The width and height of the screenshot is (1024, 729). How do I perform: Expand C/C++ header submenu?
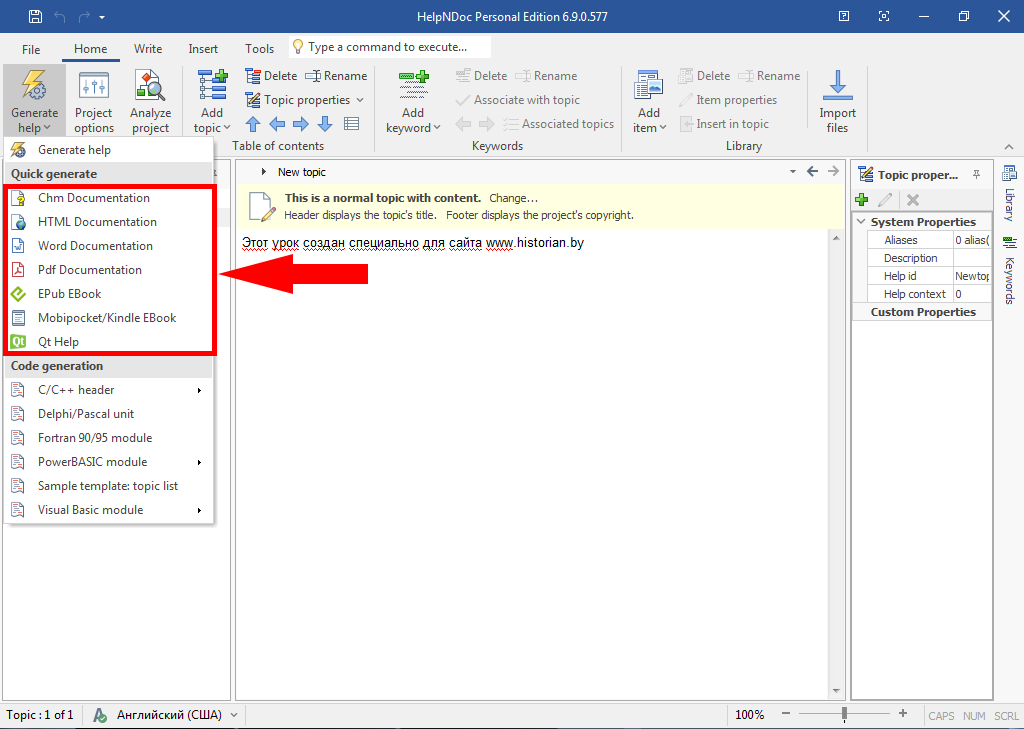108,390
